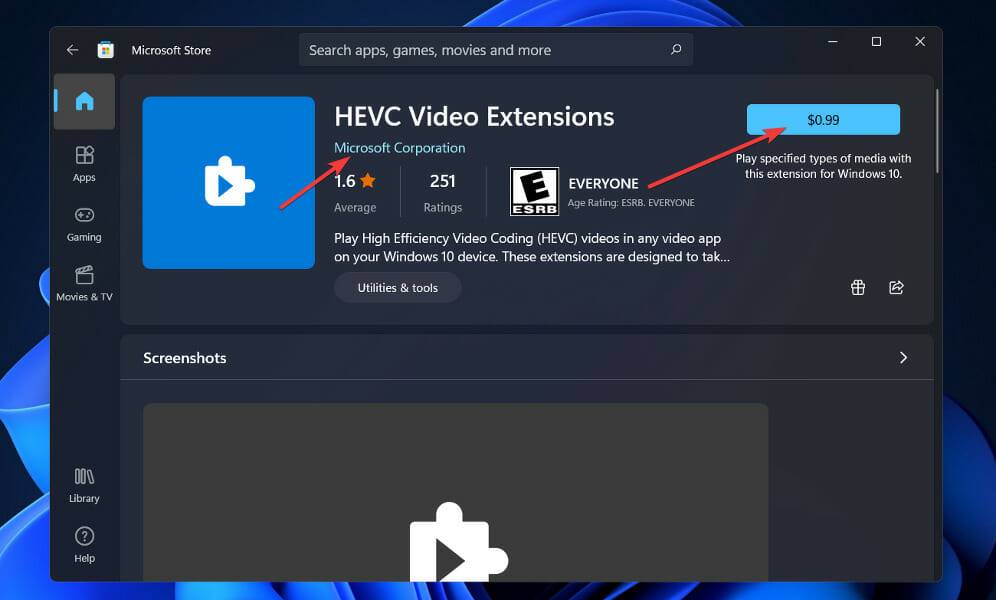View the 251 Ratings count
This screenshot has height=600, width=996.
click(x=443, y=192)
